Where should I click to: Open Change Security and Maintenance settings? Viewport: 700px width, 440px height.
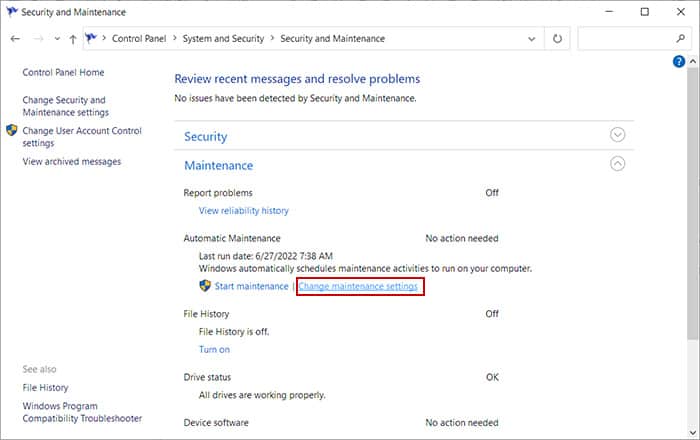coord(66,106)
